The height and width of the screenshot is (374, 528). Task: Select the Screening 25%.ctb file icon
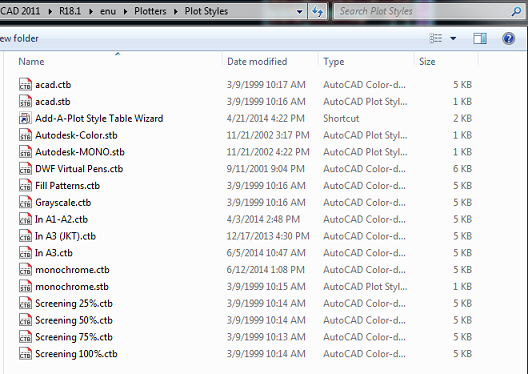pos(25,303)
